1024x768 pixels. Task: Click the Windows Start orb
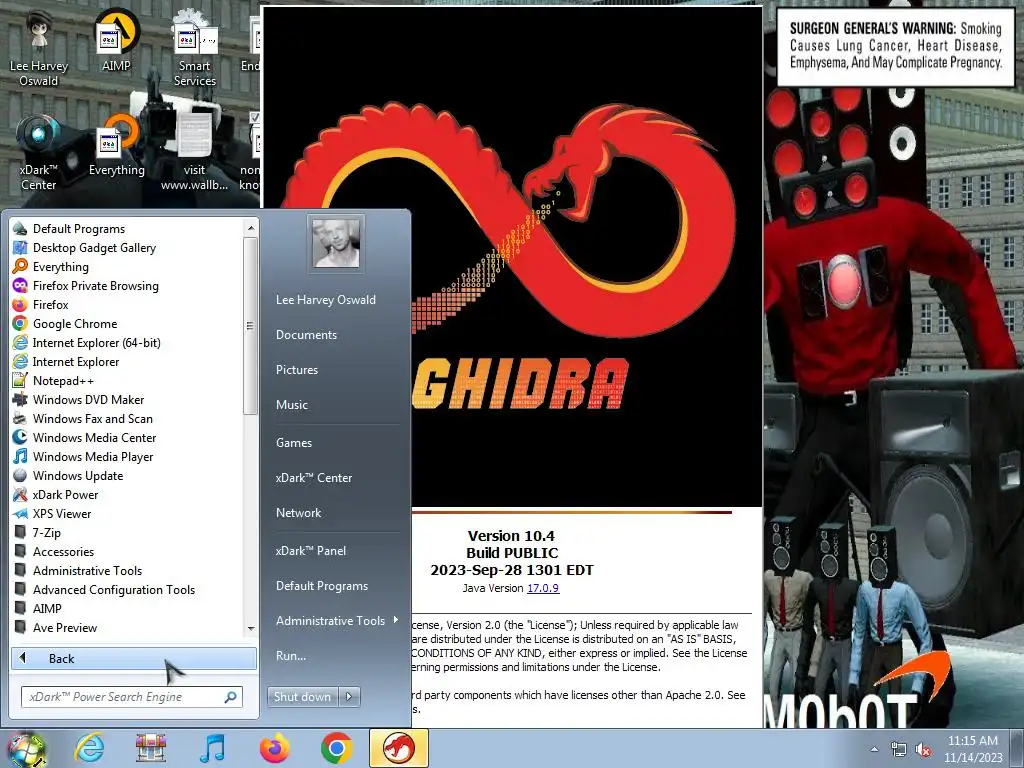click(26, 748)
